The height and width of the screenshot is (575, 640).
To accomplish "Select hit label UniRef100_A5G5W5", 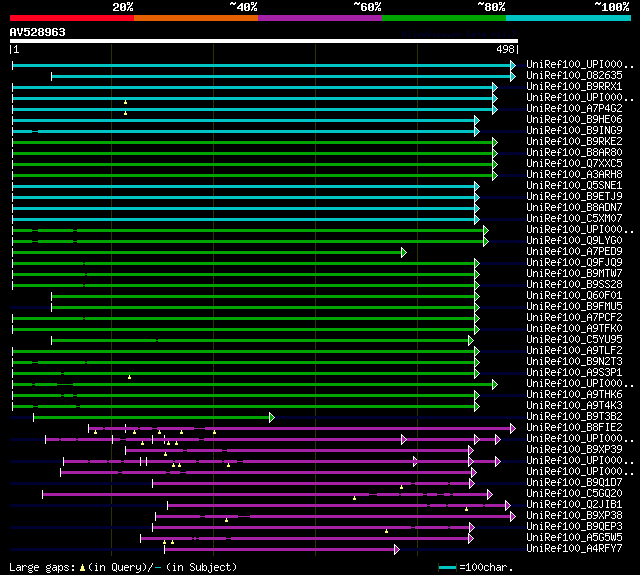I will point(574,538).
